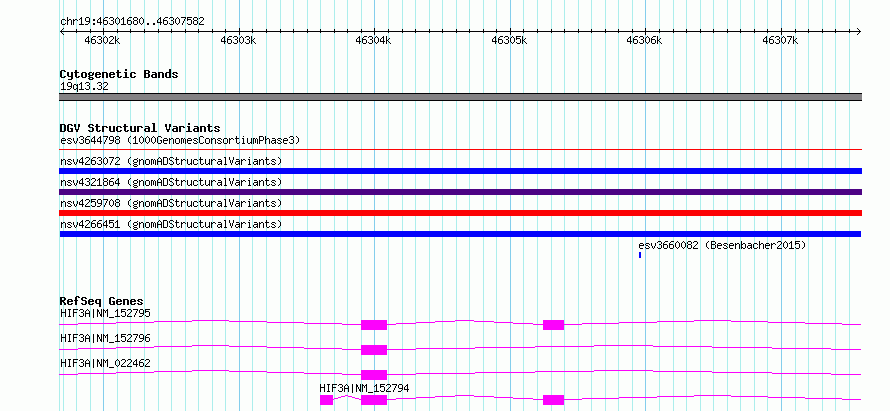The height and width of the screenshot is (411, 890).
Task: Click the nsv4259708 variant label
Action: click(171, 203)
